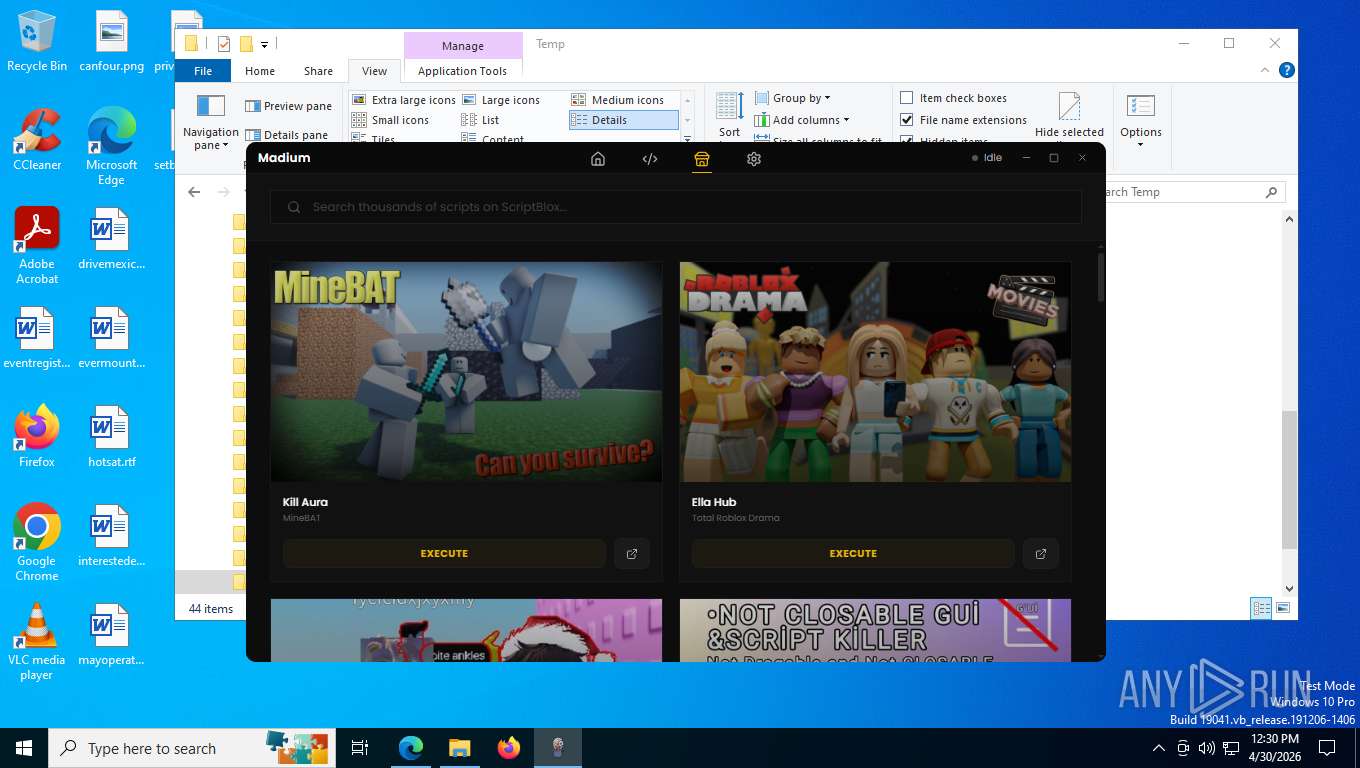Click the Roblox Drama Ella Hub thumbnail
Image resolution: width=1360 pixels, height=768 pixels.
[x=875, y=372]
